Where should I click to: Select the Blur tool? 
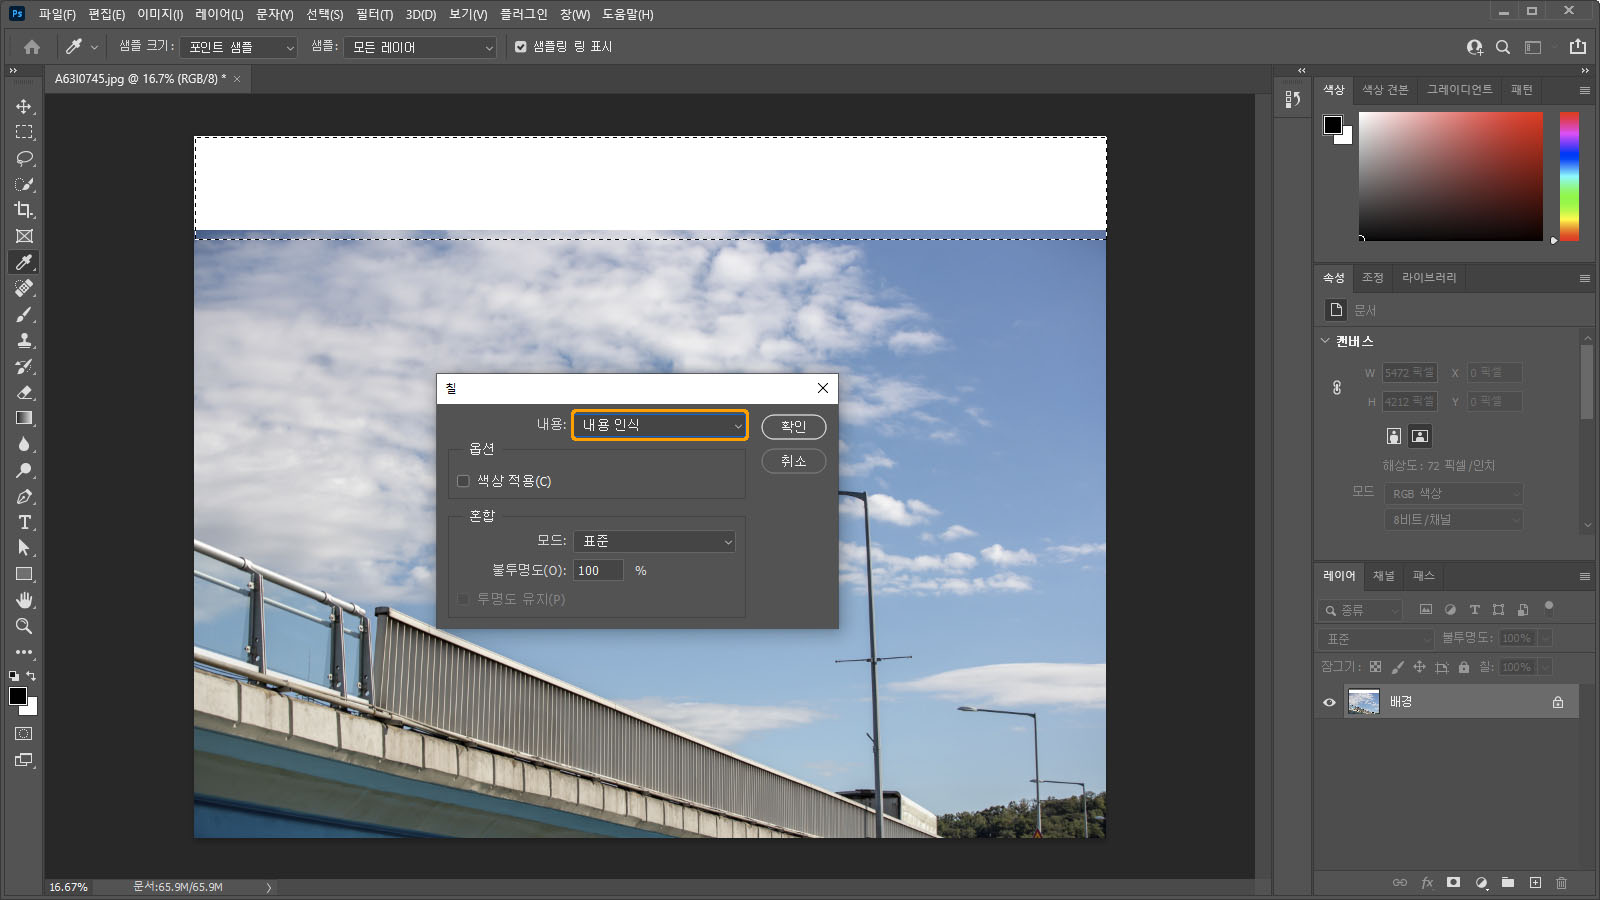pos(24,444)
